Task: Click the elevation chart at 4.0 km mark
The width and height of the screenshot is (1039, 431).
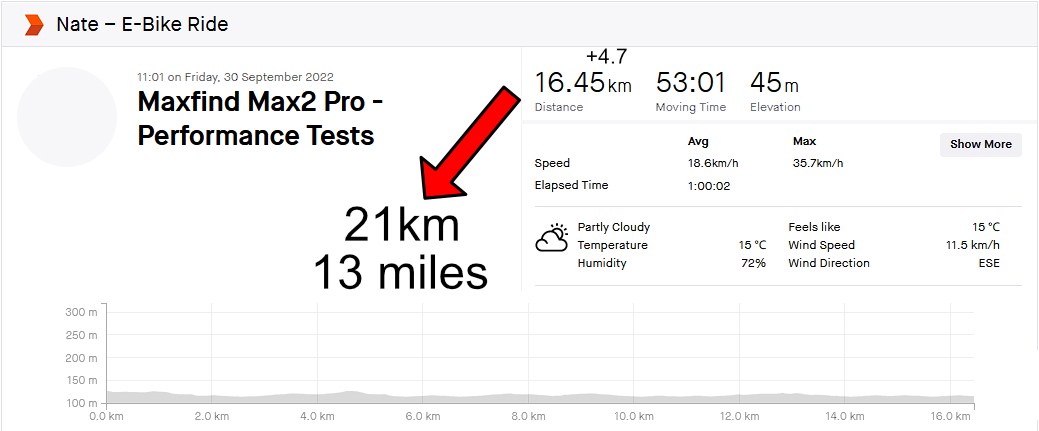Action: pos(317,397)
